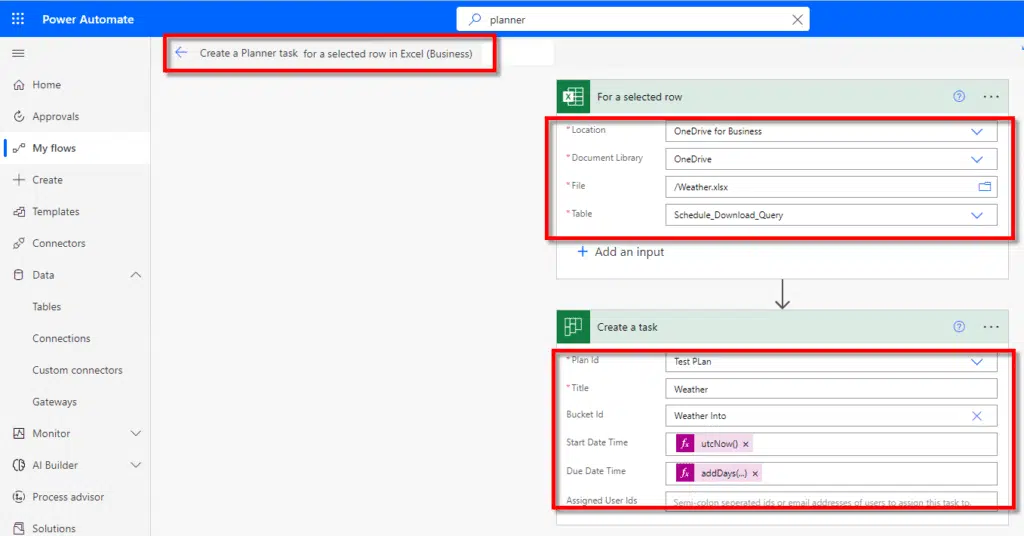Open help for the selected row trigger
The width and height of the screenshot is (1024, 536).
coord(959,97)
